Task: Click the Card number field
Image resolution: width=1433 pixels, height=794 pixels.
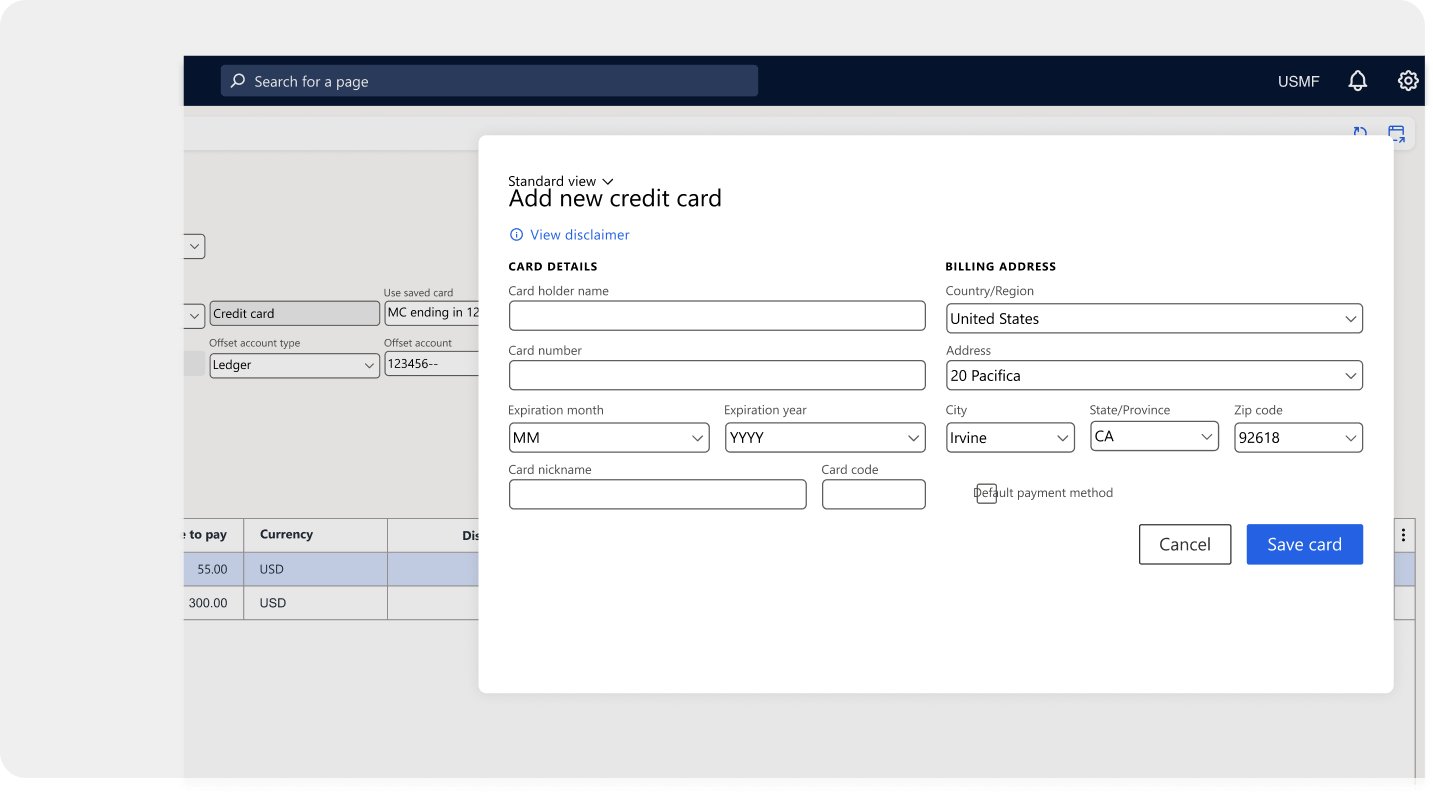Action: click(x=717, y=375)
